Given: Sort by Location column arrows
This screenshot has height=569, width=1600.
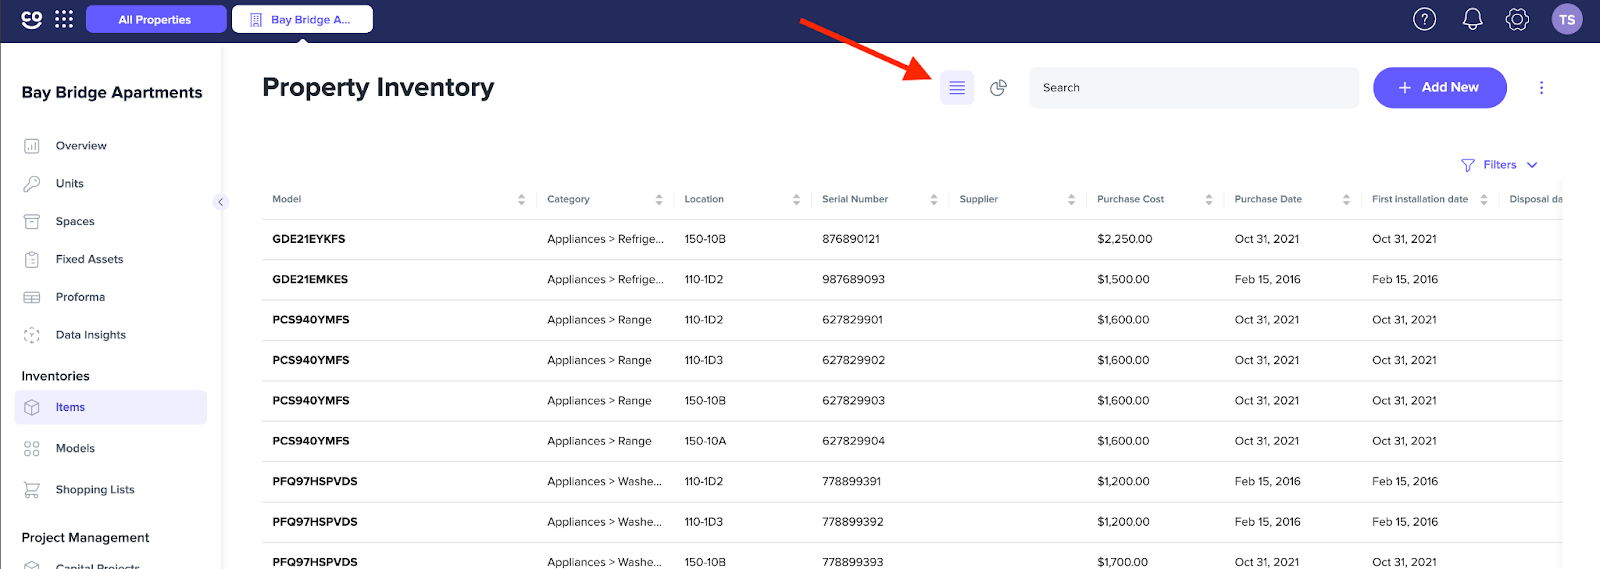Looking at the screenshot, I should coord(796,200).
